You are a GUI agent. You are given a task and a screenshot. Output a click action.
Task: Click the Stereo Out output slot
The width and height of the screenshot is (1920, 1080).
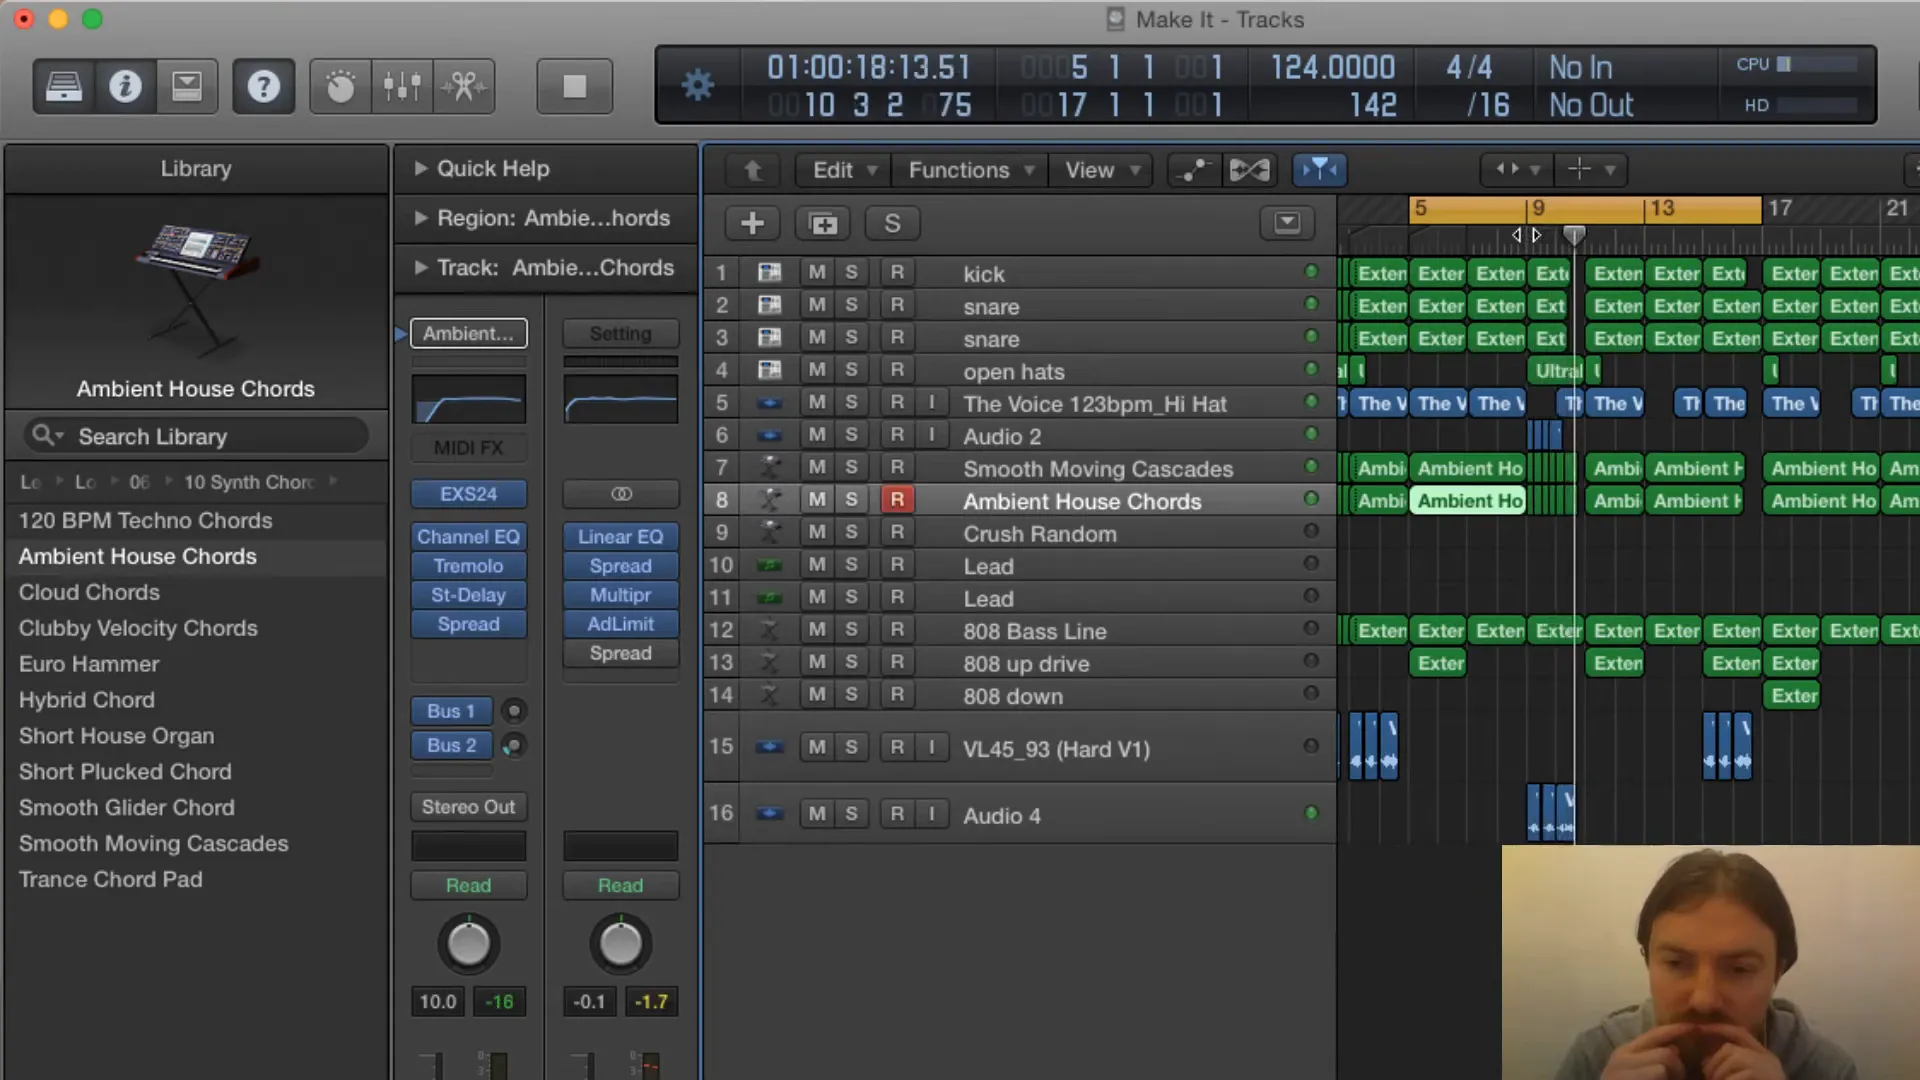tap(468, 807)
